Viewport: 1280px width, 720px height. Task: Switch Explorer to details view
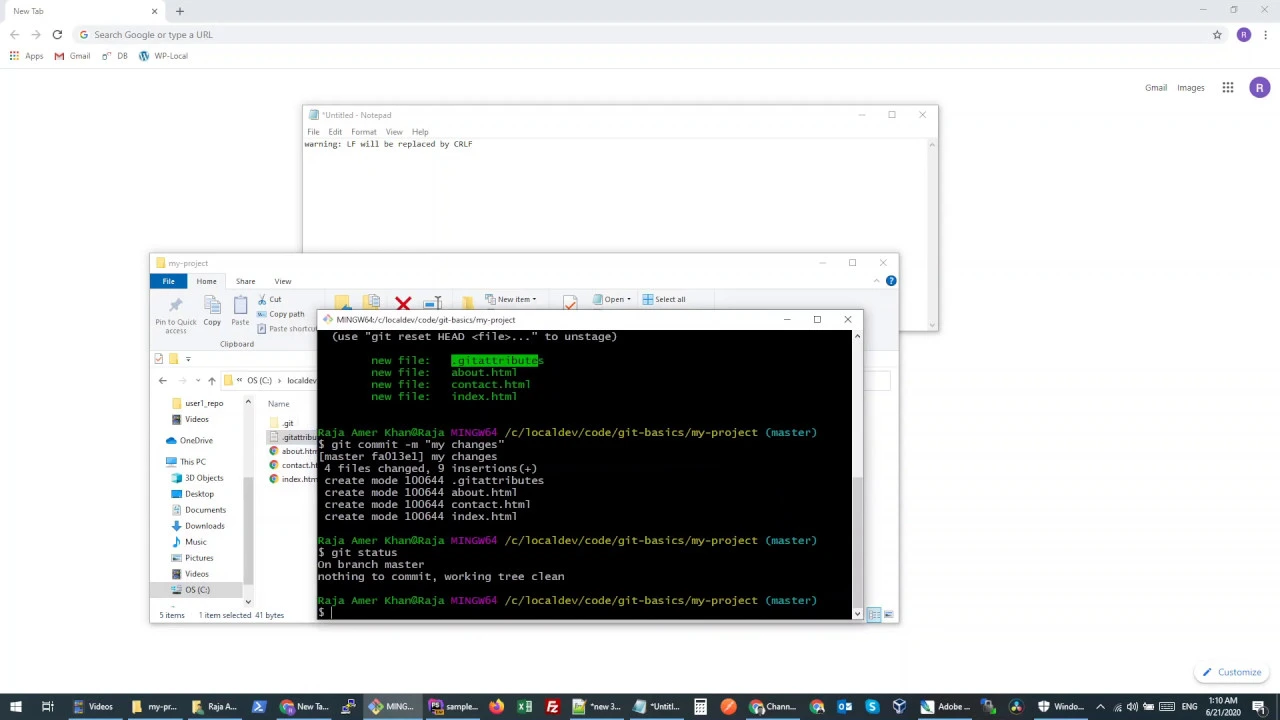tap(874, 615)
